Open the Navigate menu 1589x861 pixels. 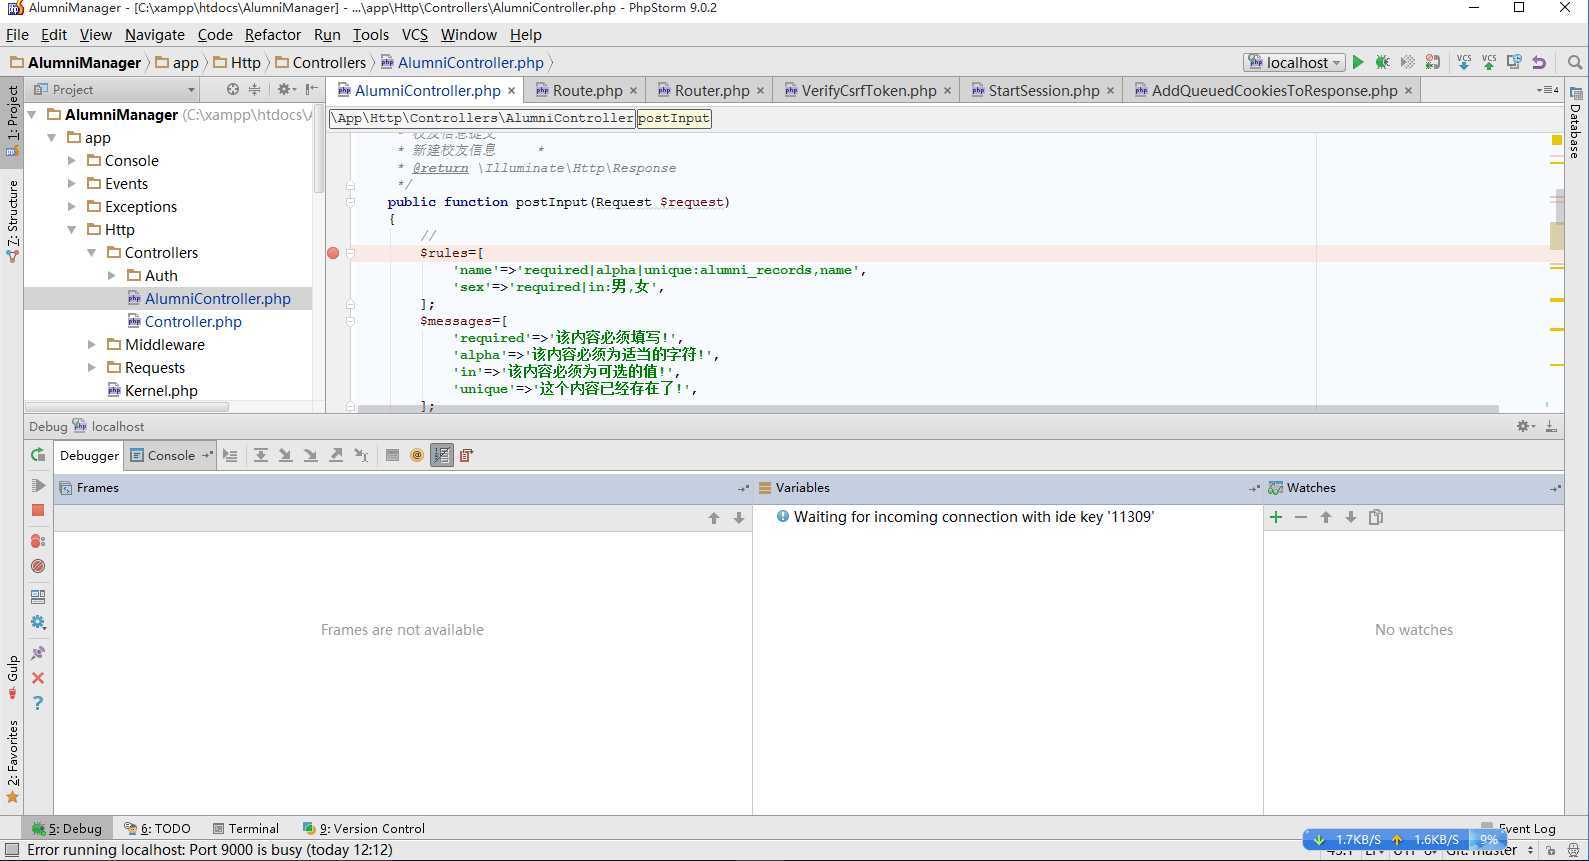[x=154, y=34]
